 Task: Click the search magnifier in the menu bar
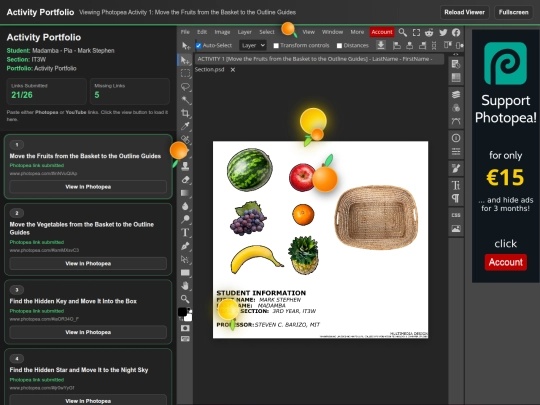click(403, 32)
